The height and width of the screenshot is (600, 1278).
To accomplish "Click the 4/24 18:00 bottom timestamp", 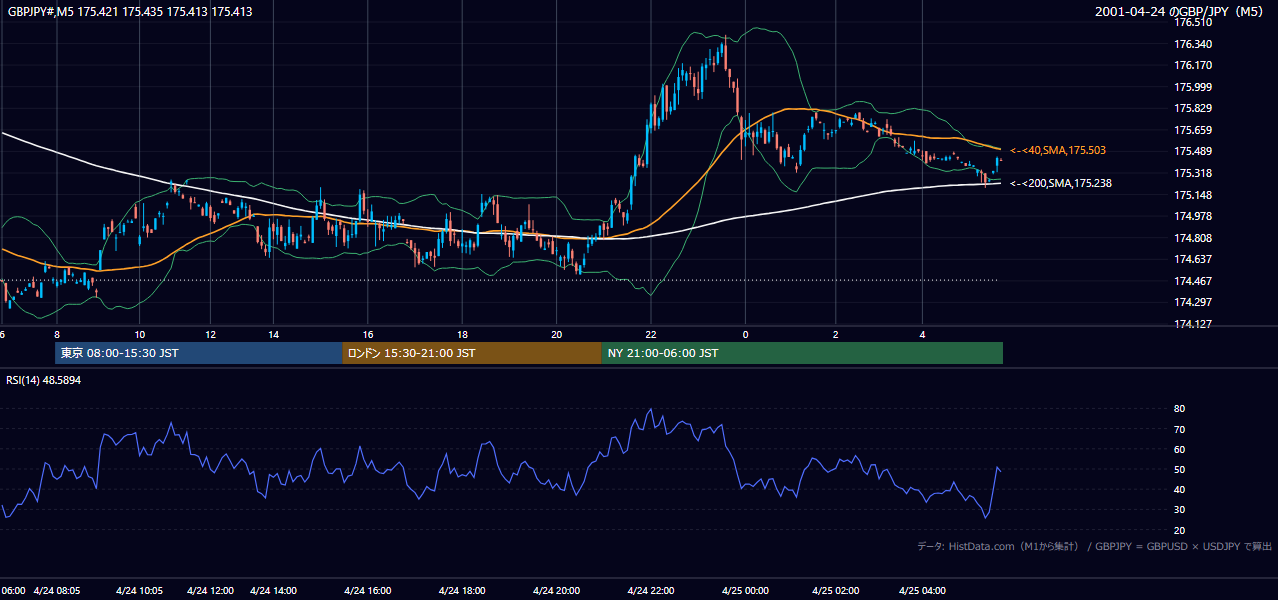I will coord(462,590).
